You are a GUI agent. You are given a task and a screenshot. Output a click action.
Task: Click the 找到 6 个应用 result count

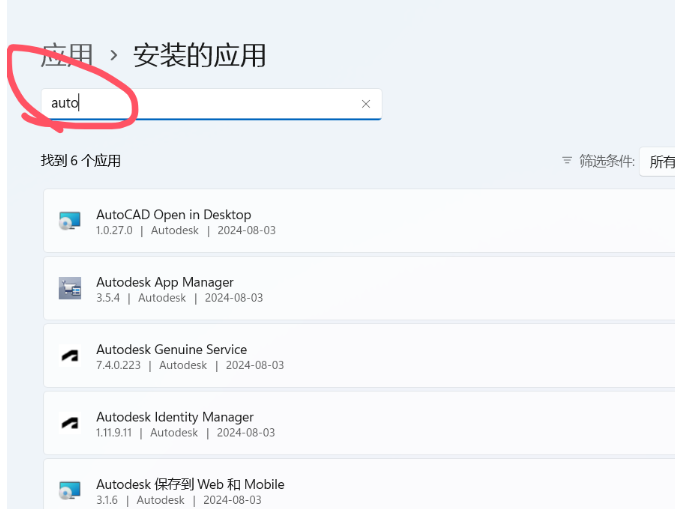point(81,161)
